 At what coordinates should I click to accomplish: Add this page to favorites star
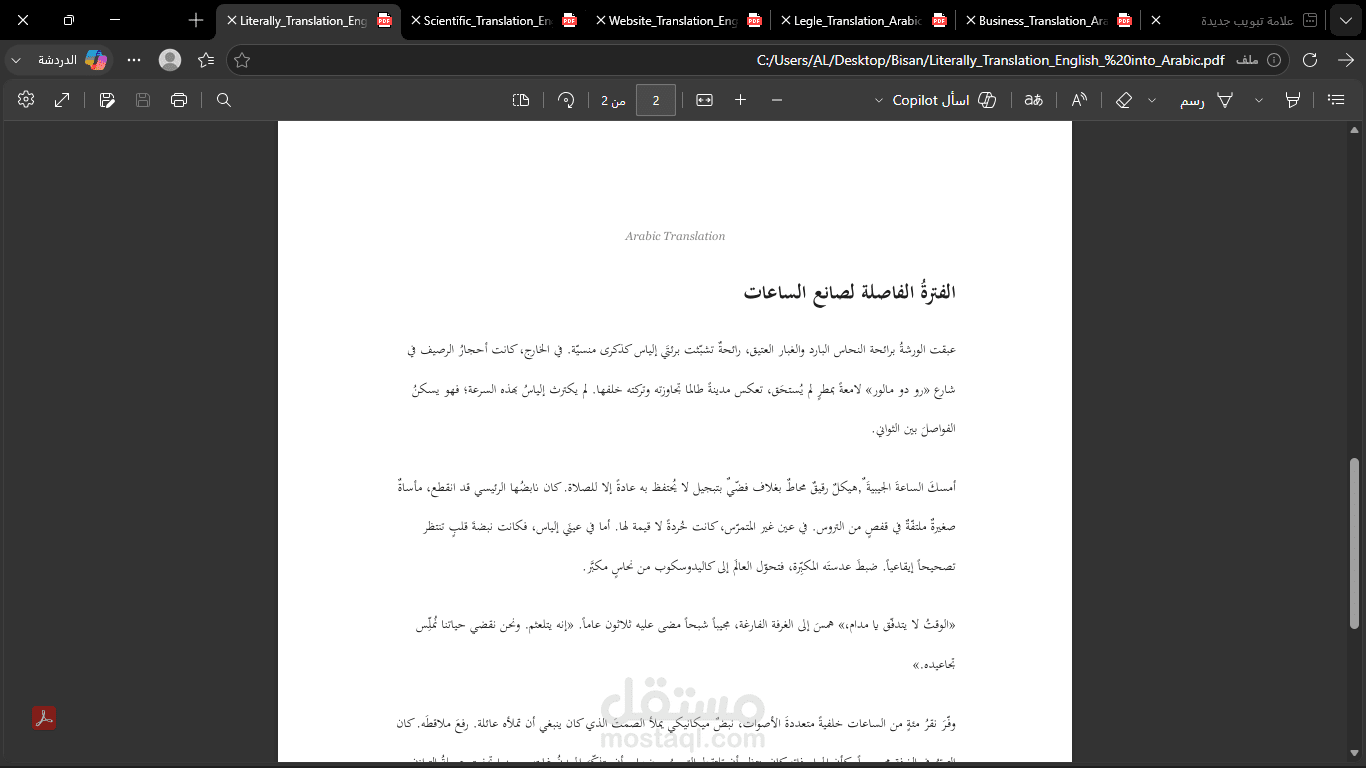pos(241,60)
